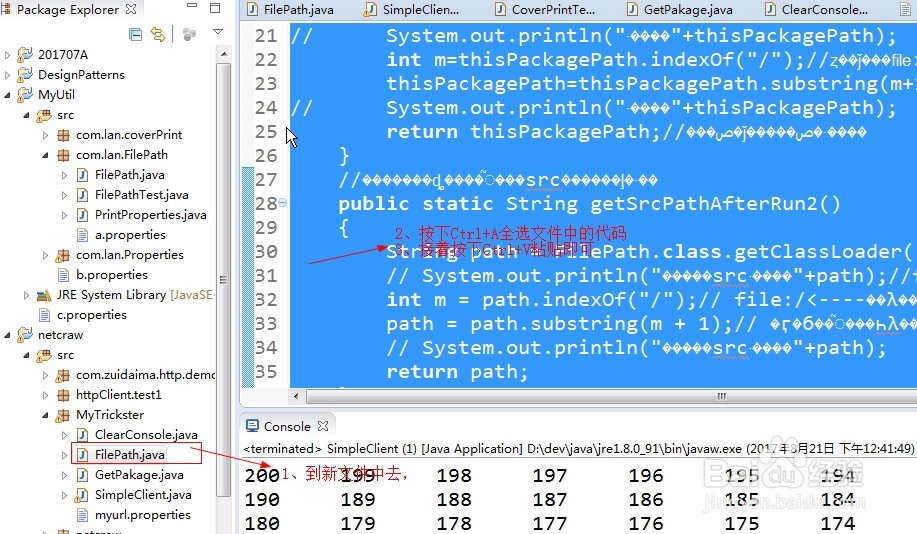The width and height of the screenshot is (917, 534).
Task: Click line number 30 in gutter
Action: coord(266,252)
